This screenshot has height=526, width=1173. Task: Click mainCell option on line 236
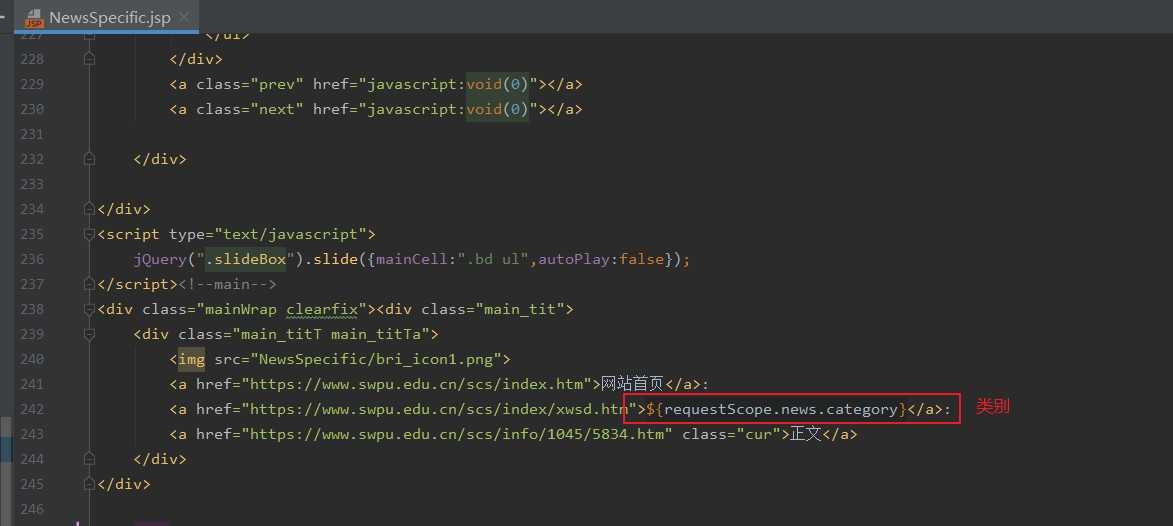411,259
